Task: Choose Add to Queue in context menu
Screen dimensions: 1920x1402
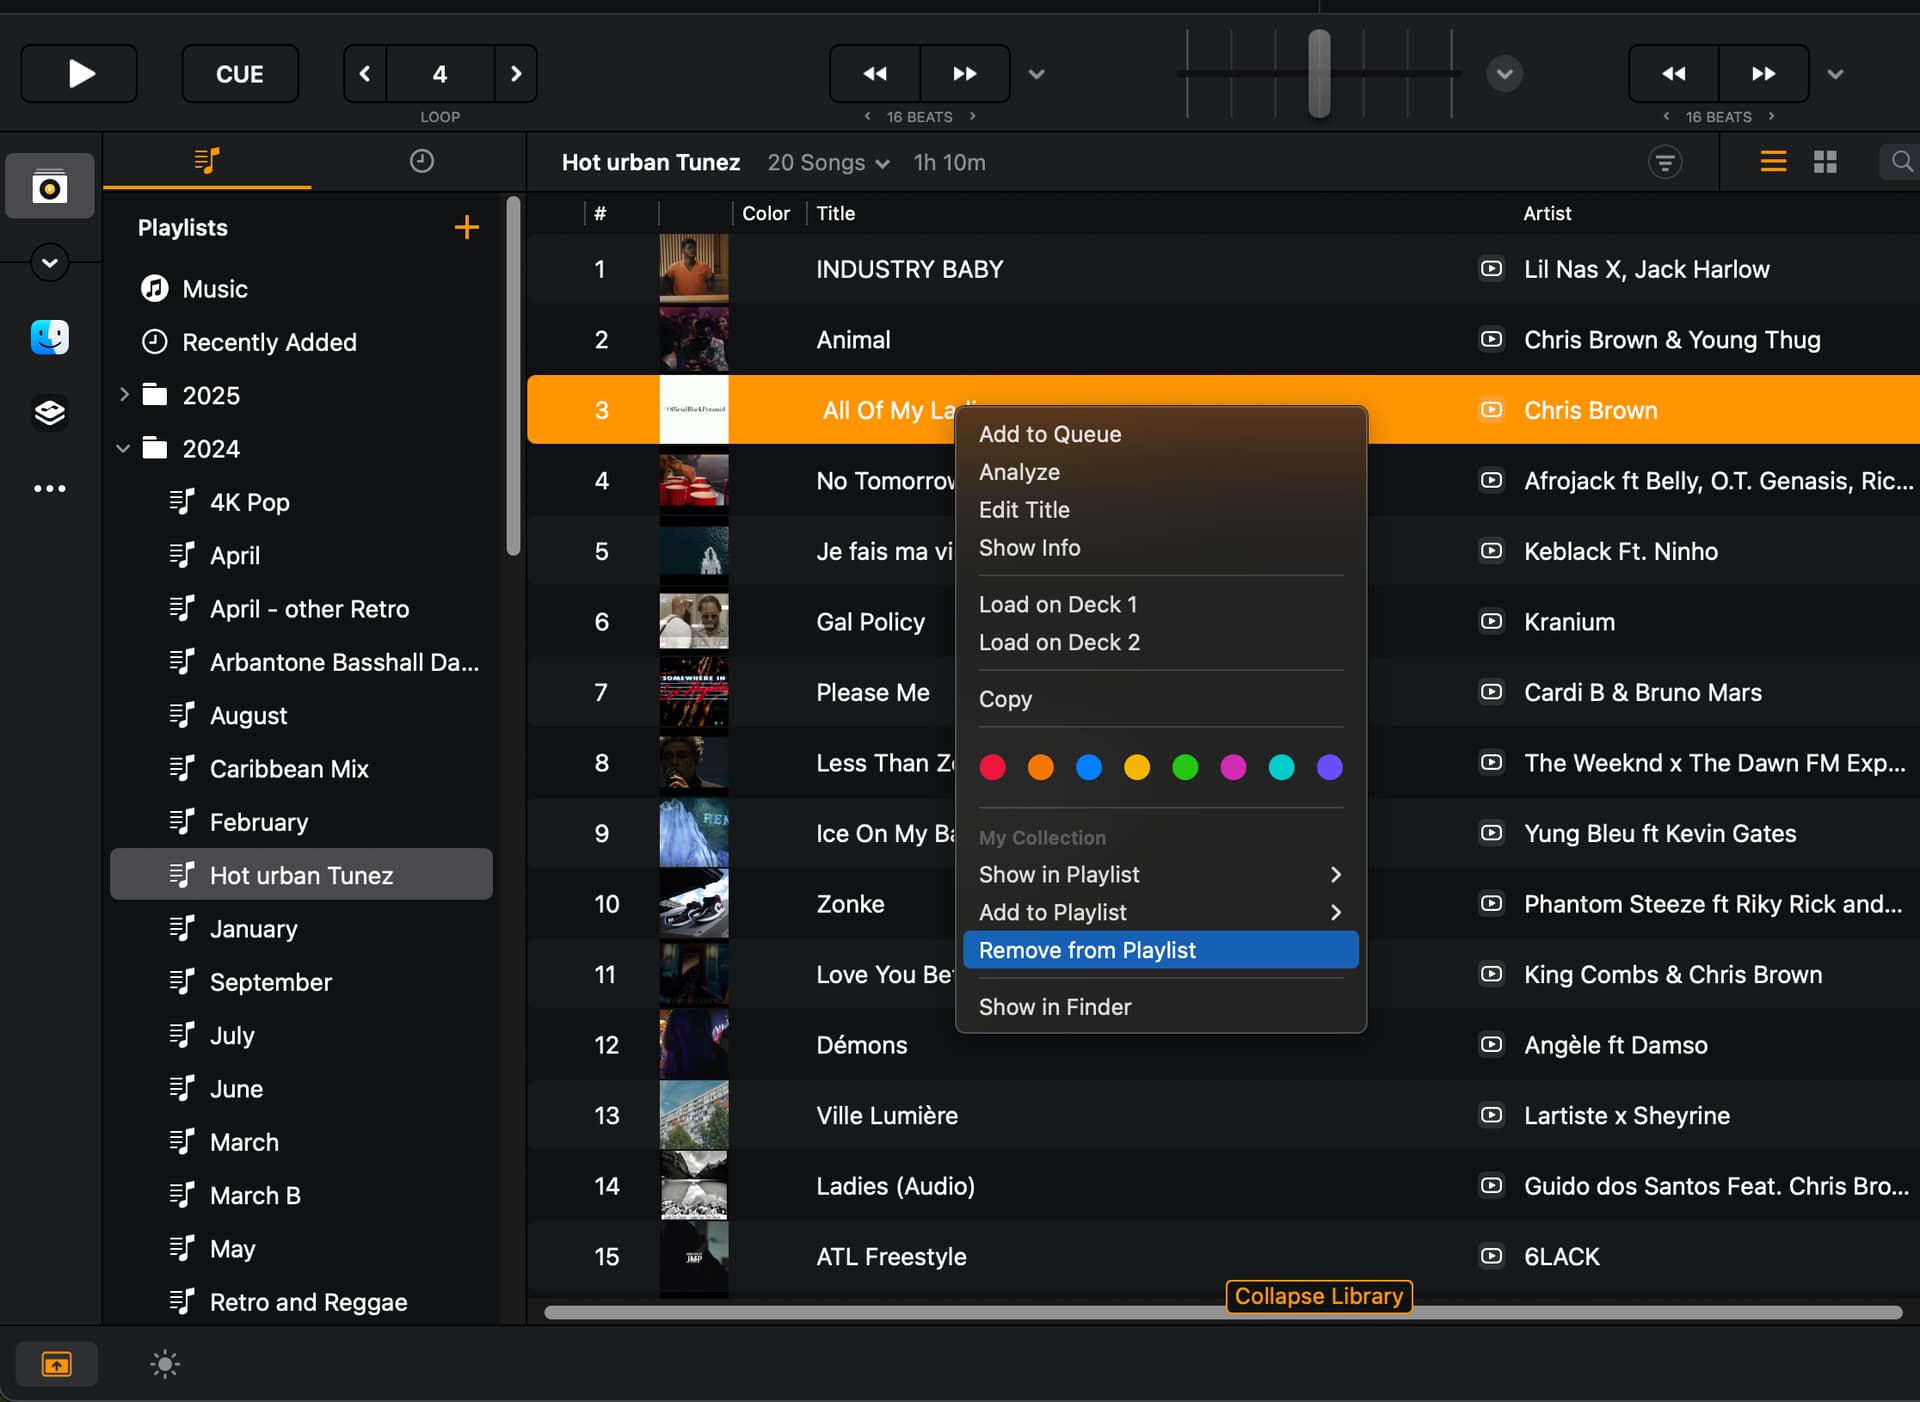Action: tap(1160, 434)
